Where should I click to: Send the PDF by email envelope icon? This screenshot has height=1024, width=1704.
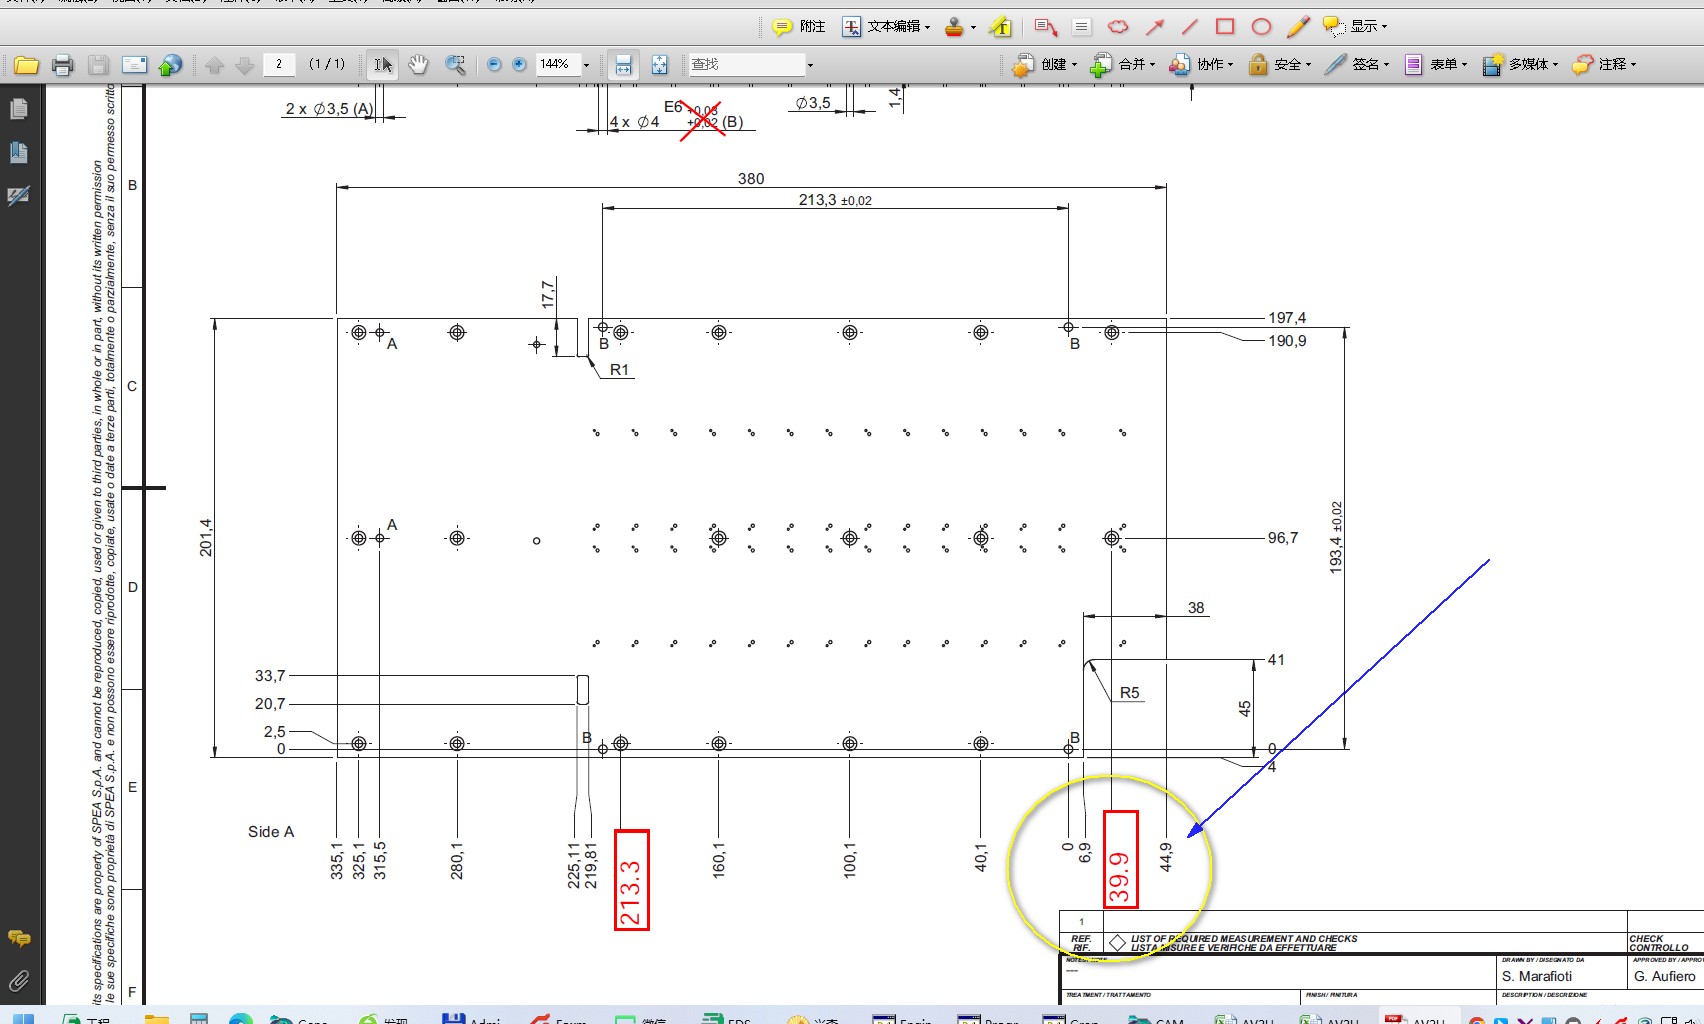point(134,65)
